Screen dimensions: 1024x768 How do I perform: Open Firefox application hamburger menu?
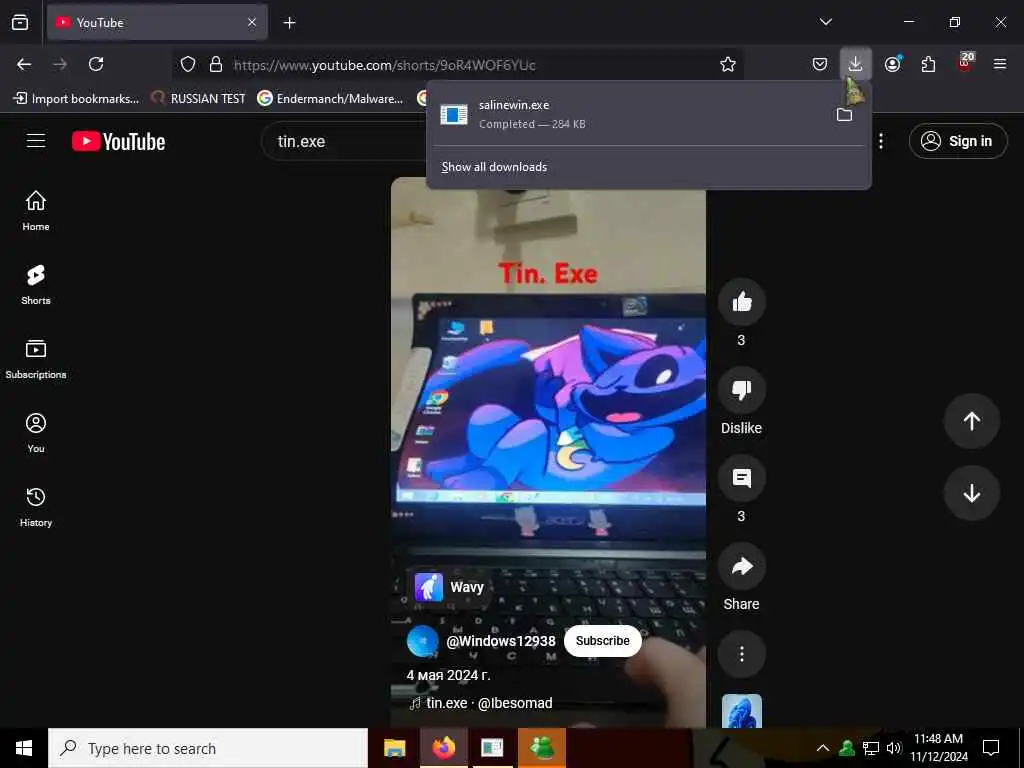pyautogui.click(x=1000, y=64)
